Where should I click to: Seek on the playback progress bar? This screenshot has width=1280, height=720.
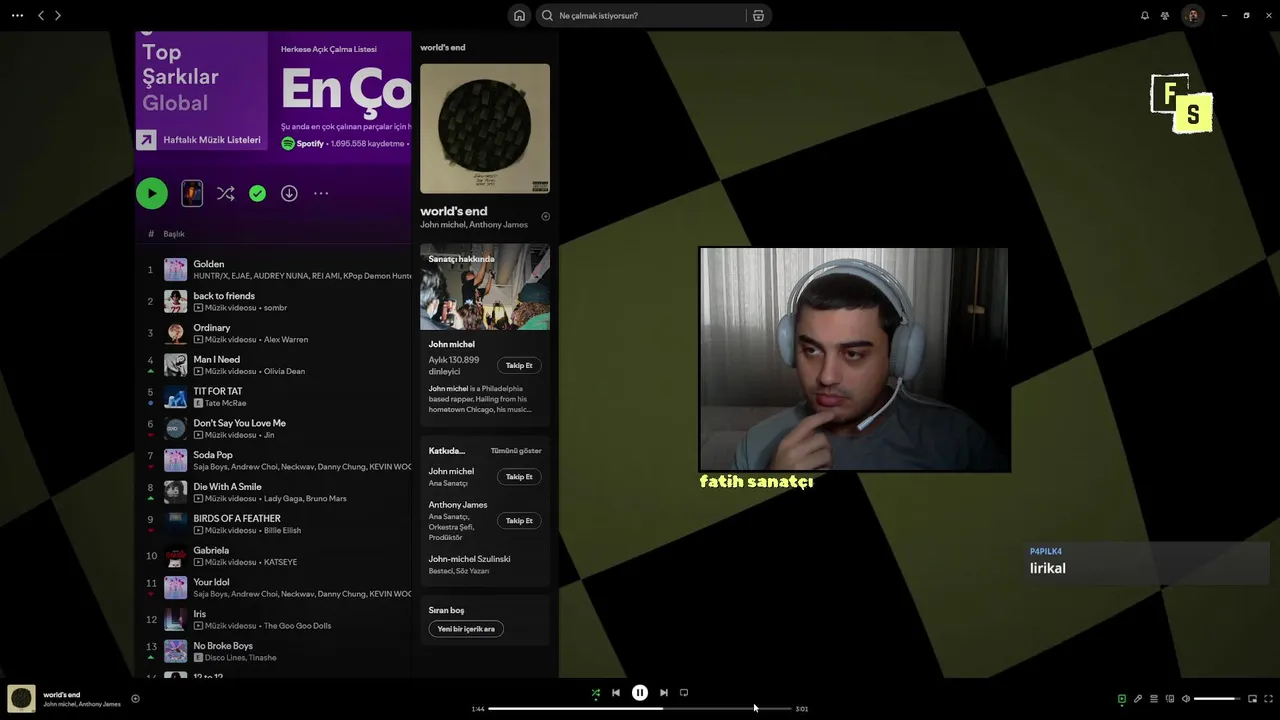coord(639,708)
